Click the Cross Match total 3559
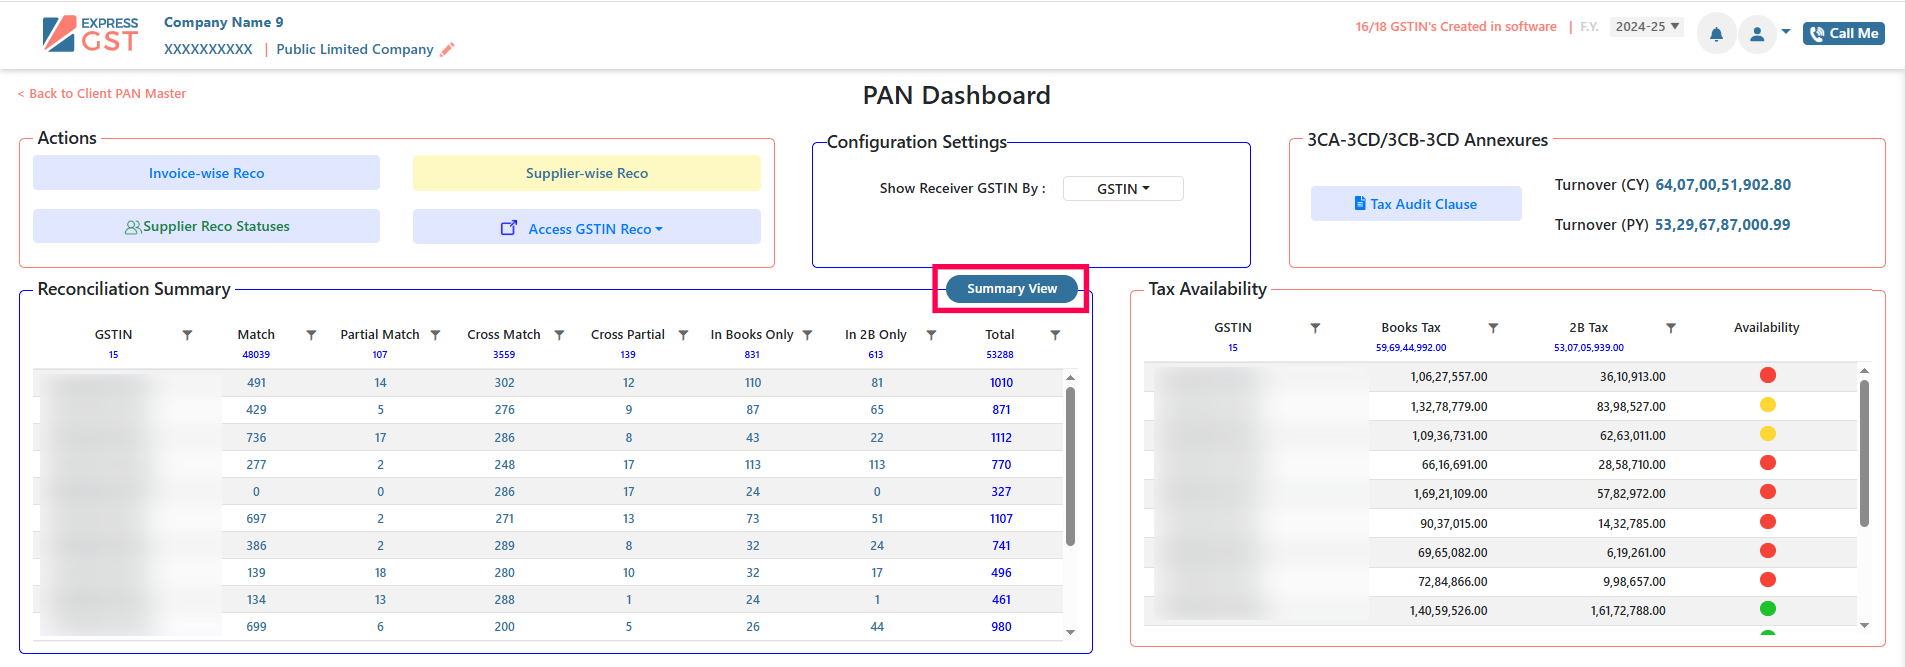Viewport: 1905px width, 667px height. (x=504, y=355)
